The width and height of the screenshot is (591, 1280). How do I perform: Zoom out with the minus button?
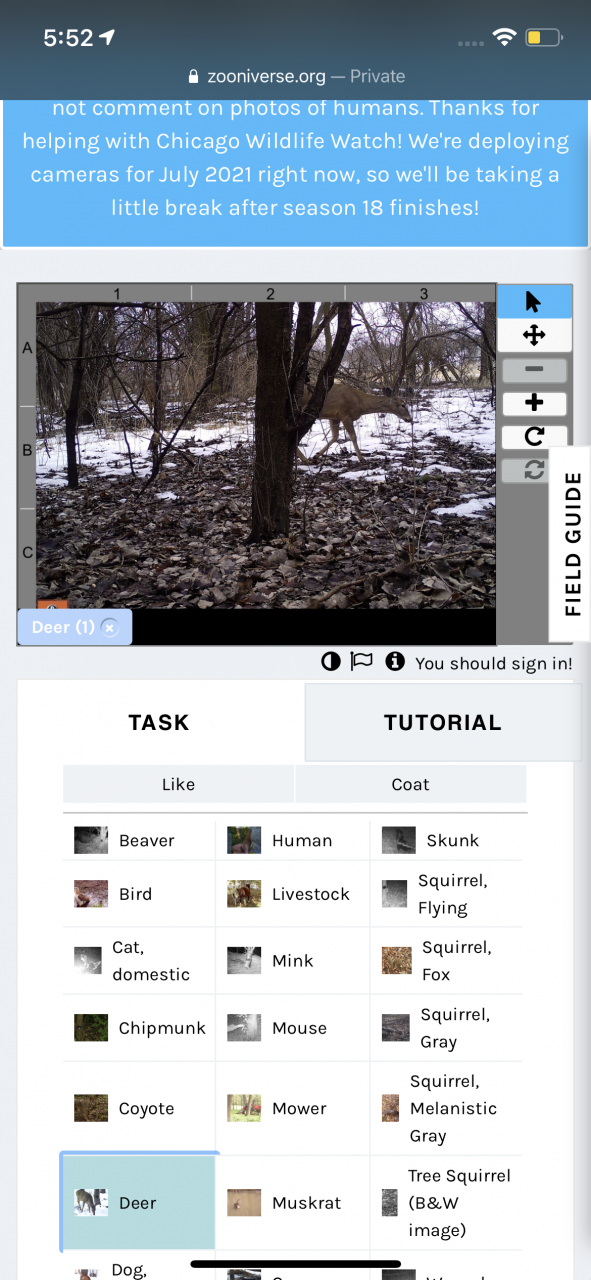[x=534, y=370]
